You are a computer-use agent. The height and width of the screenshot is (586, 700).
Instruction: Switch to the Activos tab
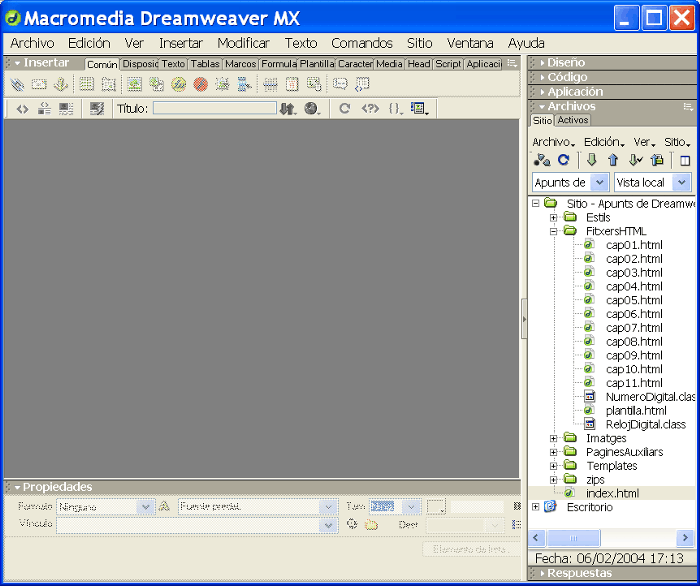573,120
